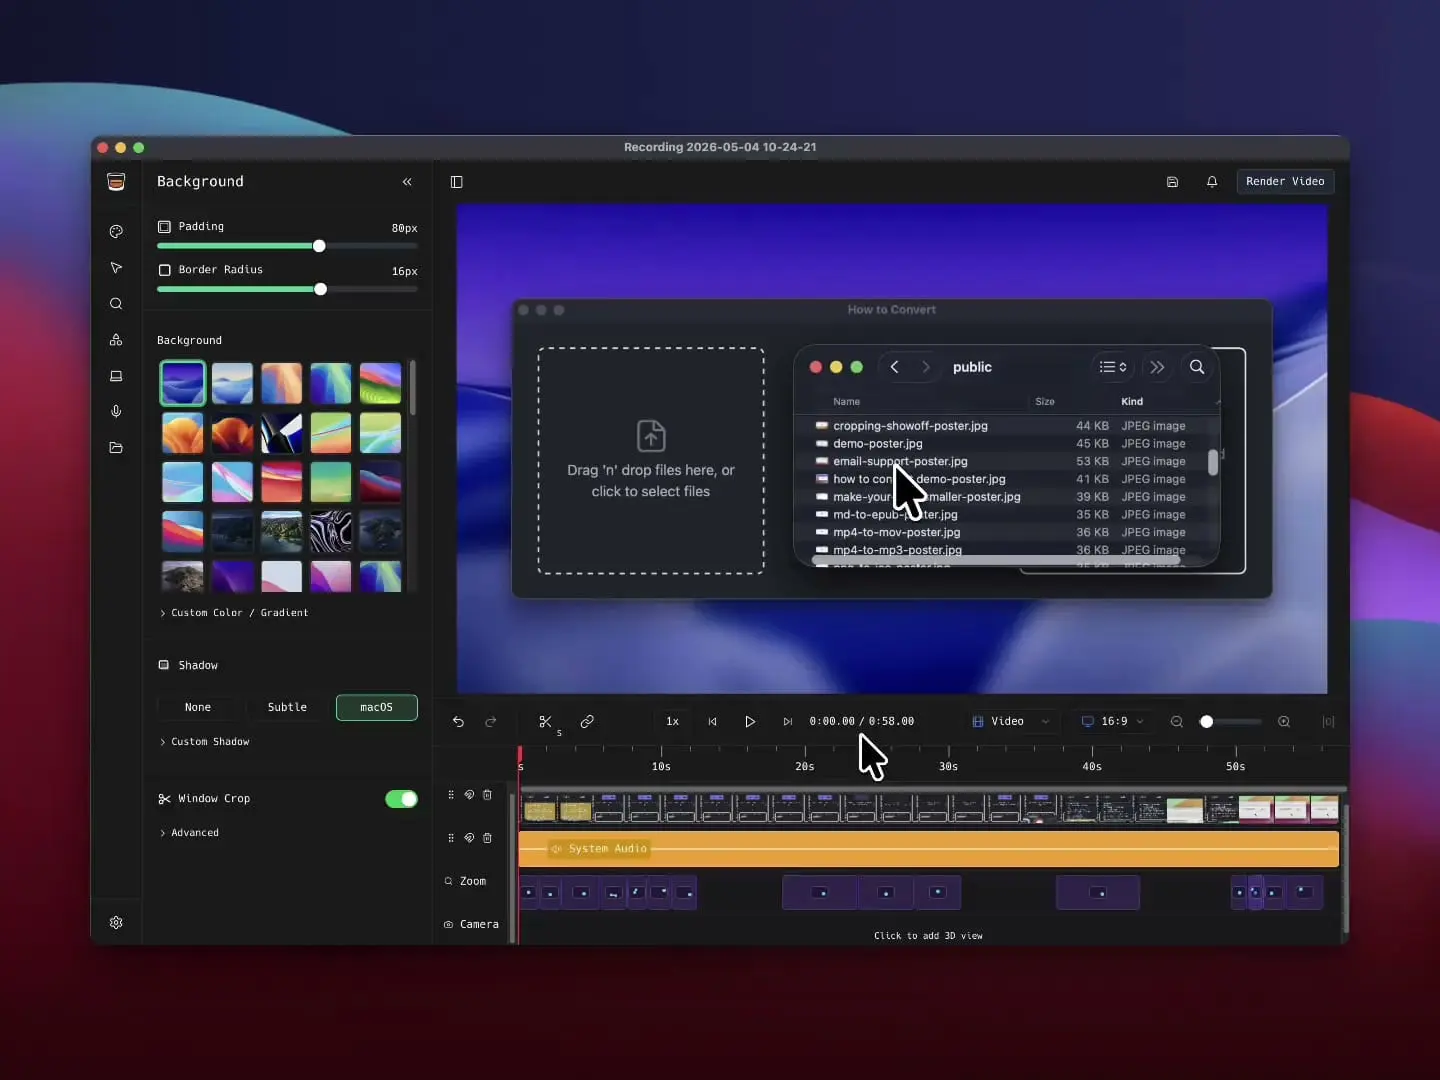This screenshot has width=1440, height=1080.
Task: Click the Border Radius slider handle
Action: click(x=320, y=289)
